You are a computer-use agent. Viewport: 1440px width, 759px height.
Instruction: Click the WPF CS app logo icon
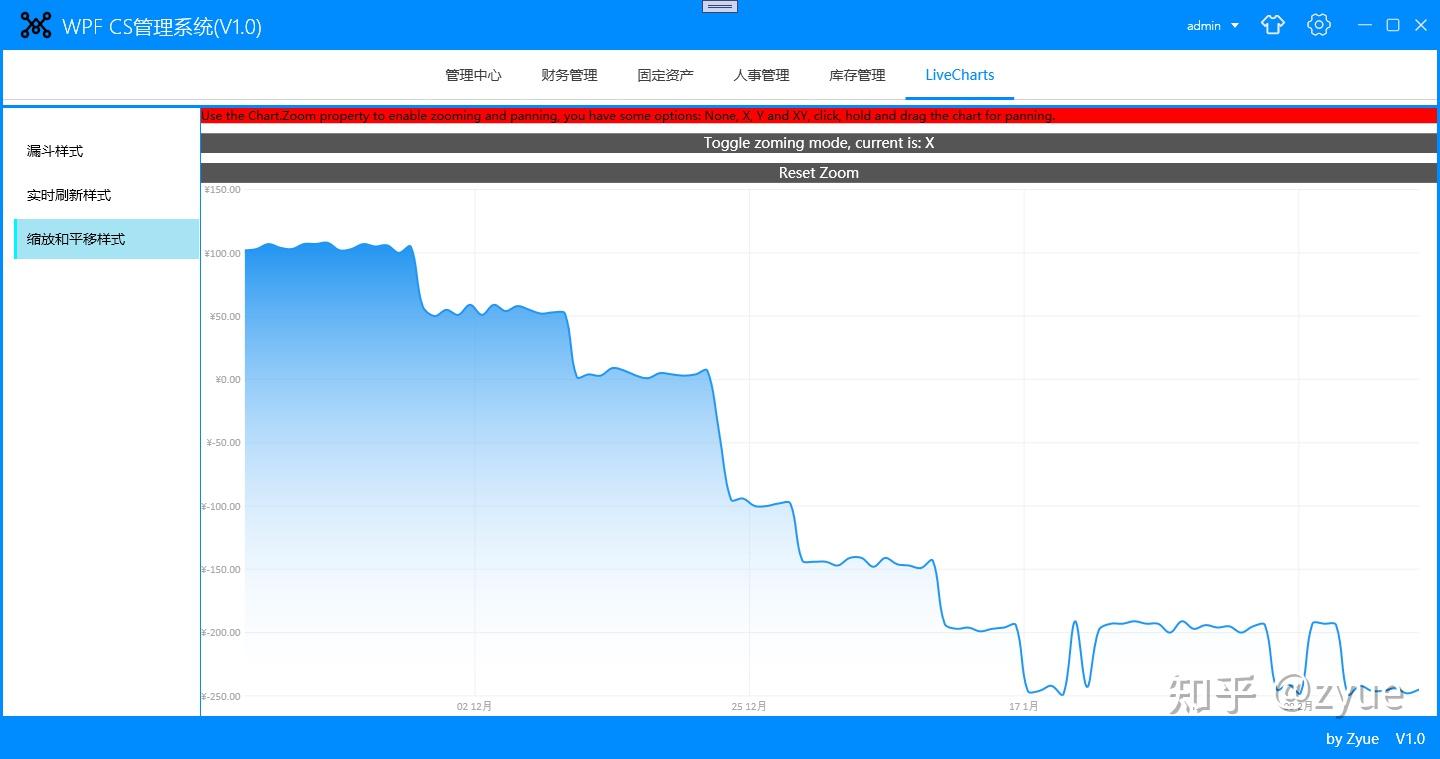click(35, 24)
